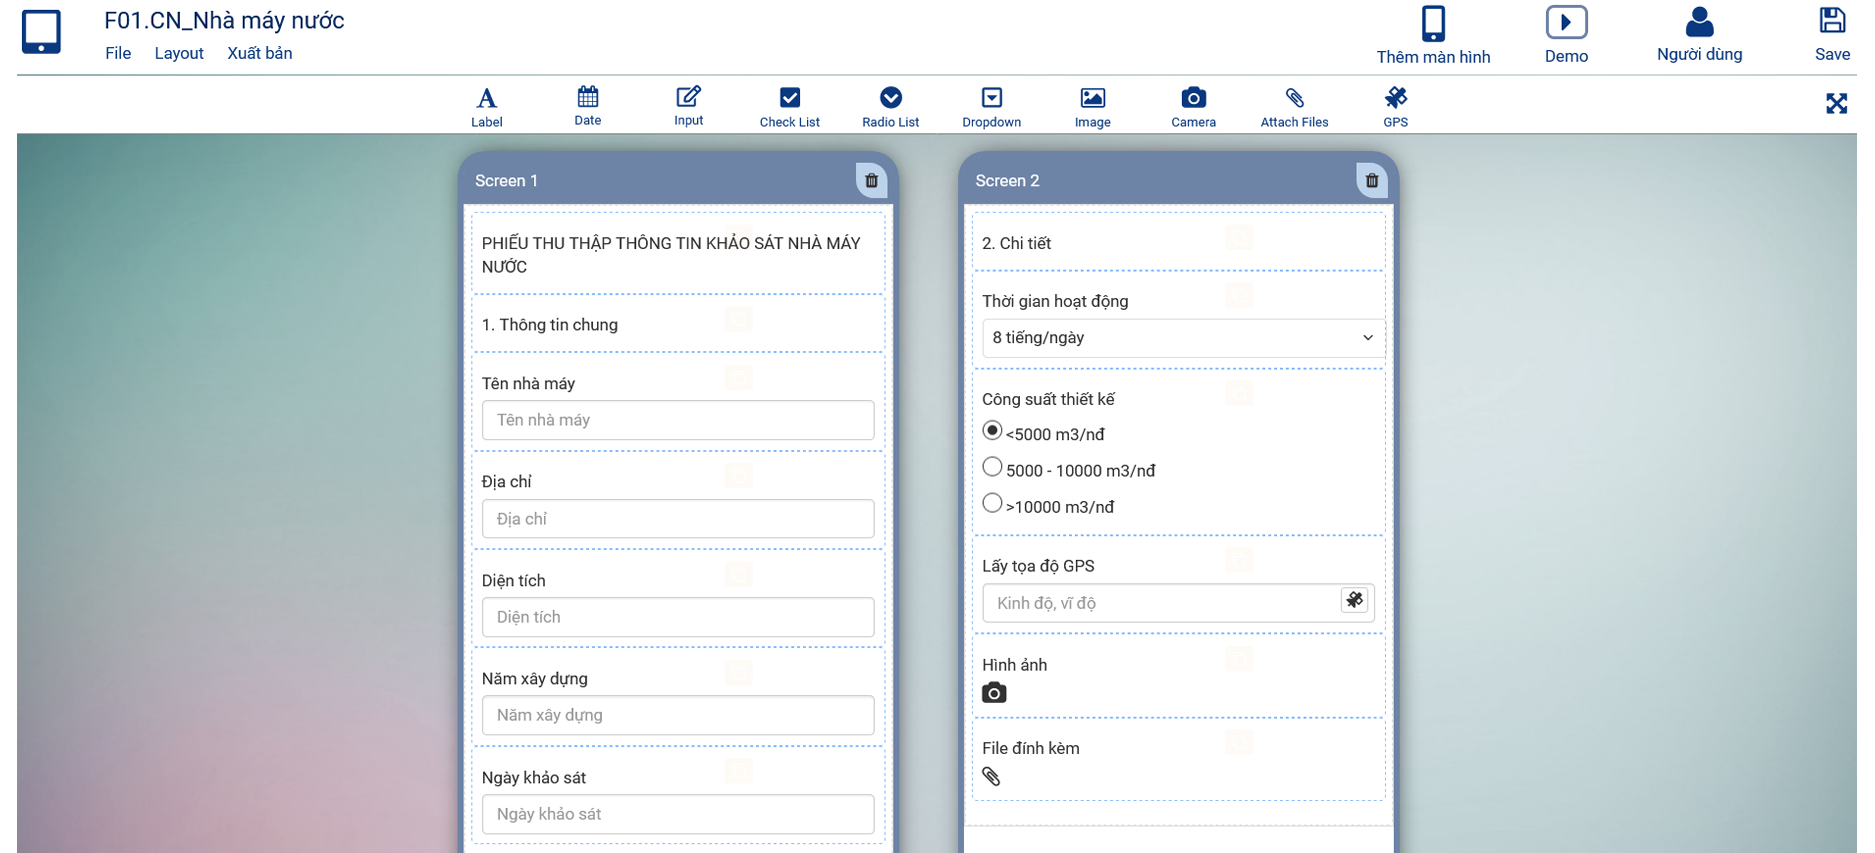
Task: Click the Dropdown tool in toolbar
Action: tap(991, 106)
